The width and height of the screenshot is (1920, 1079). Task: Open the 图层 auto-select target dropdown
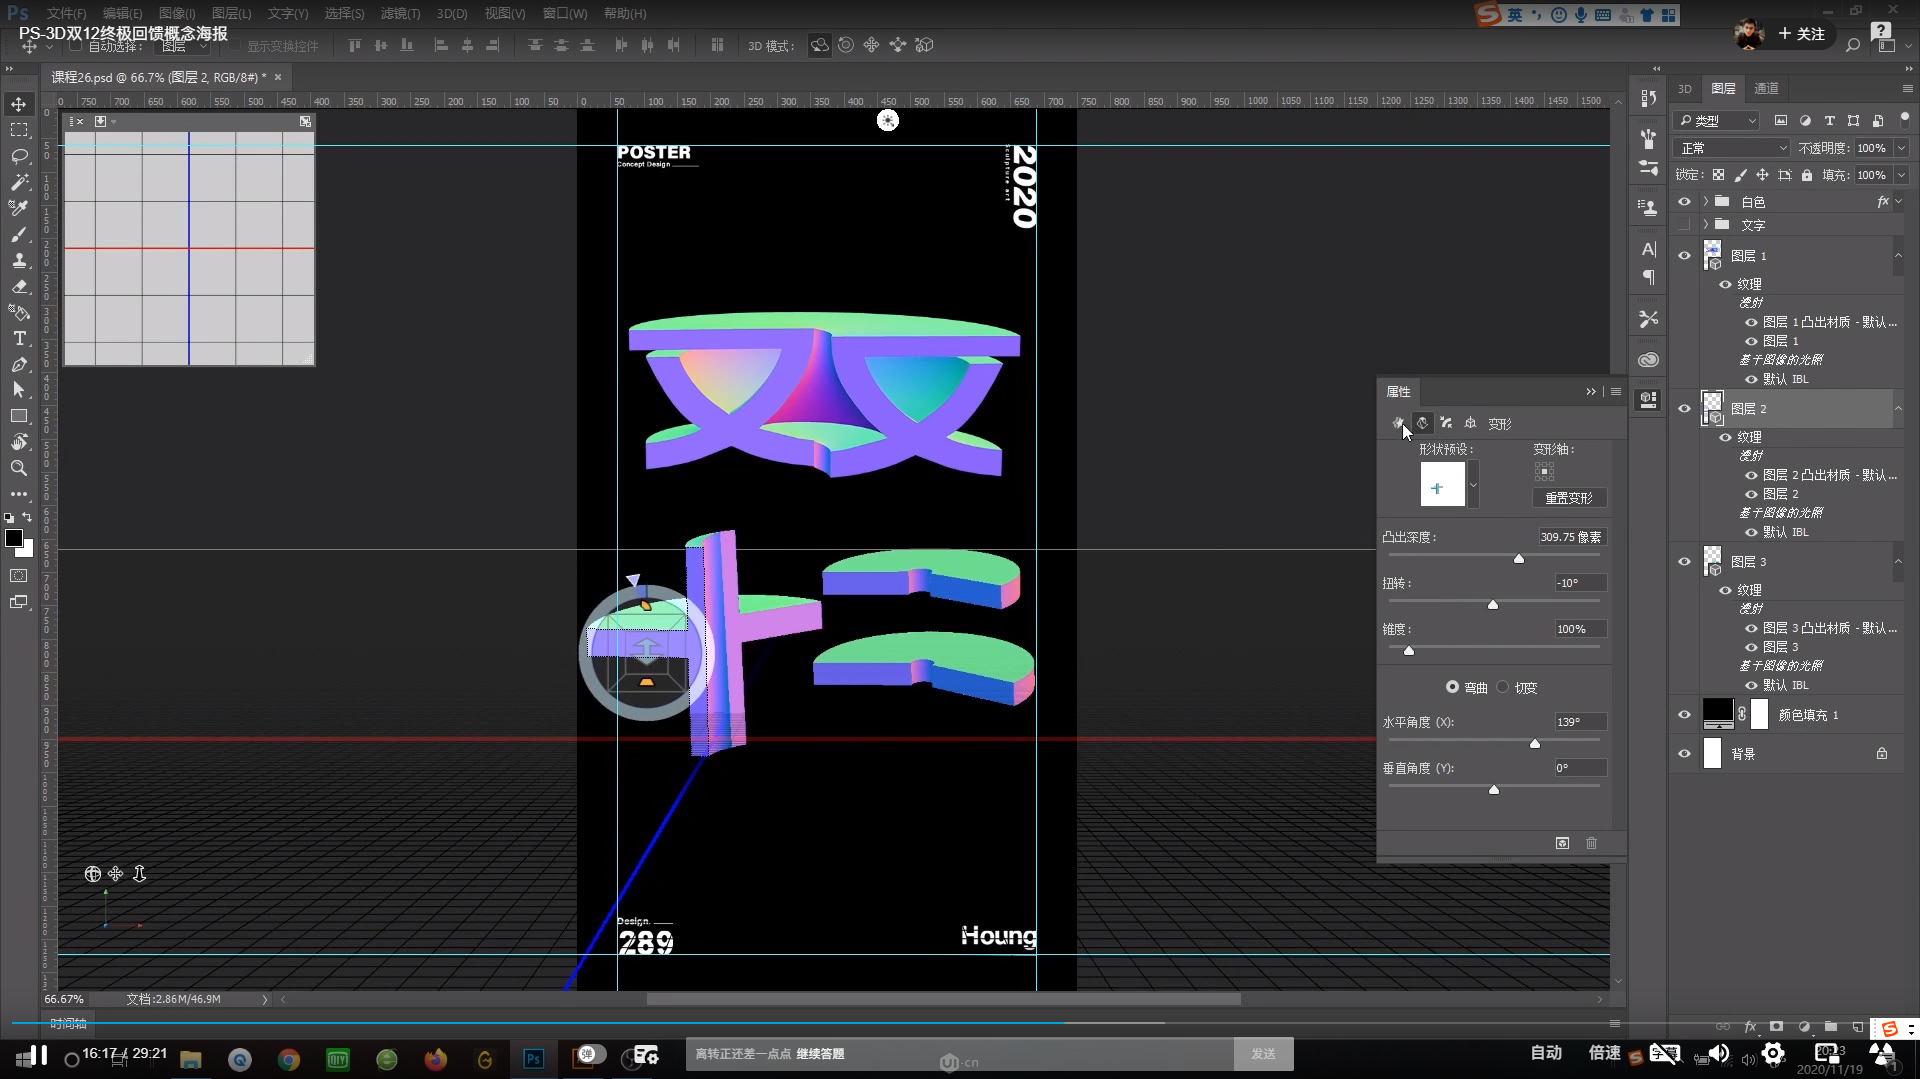coord(184,46)
